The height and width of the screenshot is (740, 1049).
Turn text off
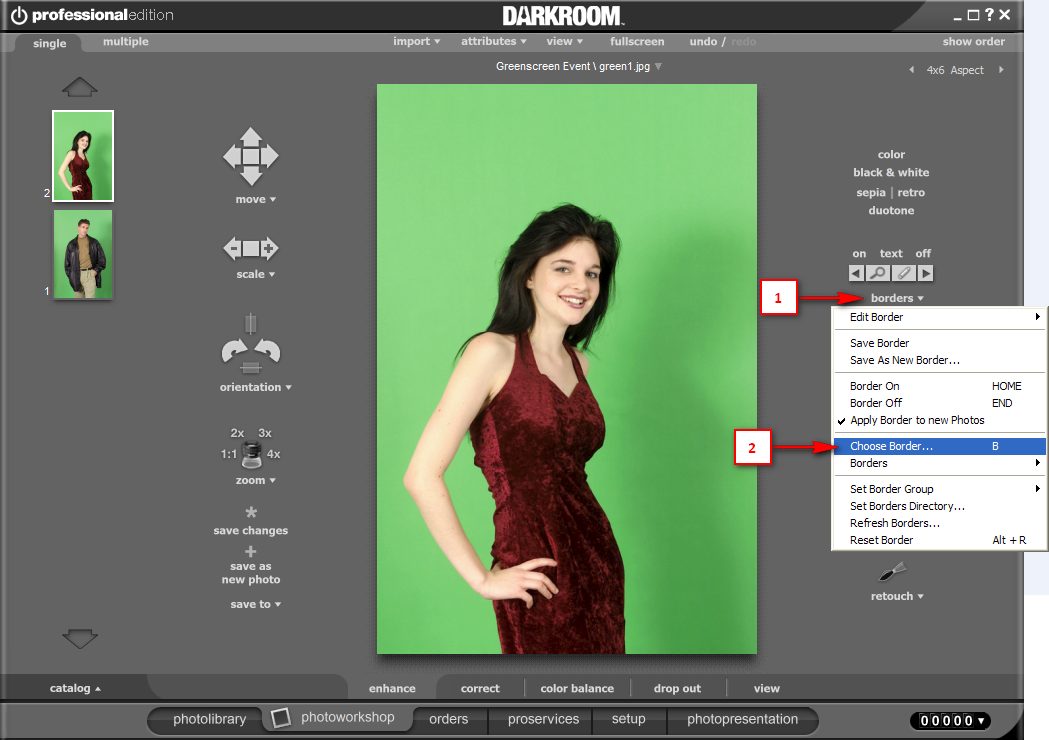pyautogui.click(x=923, y=254)
